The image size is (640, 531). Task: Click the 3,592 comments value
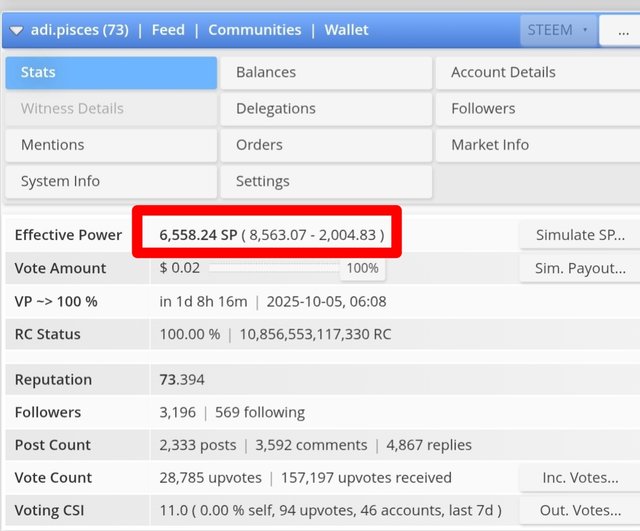tap(311, 445)
